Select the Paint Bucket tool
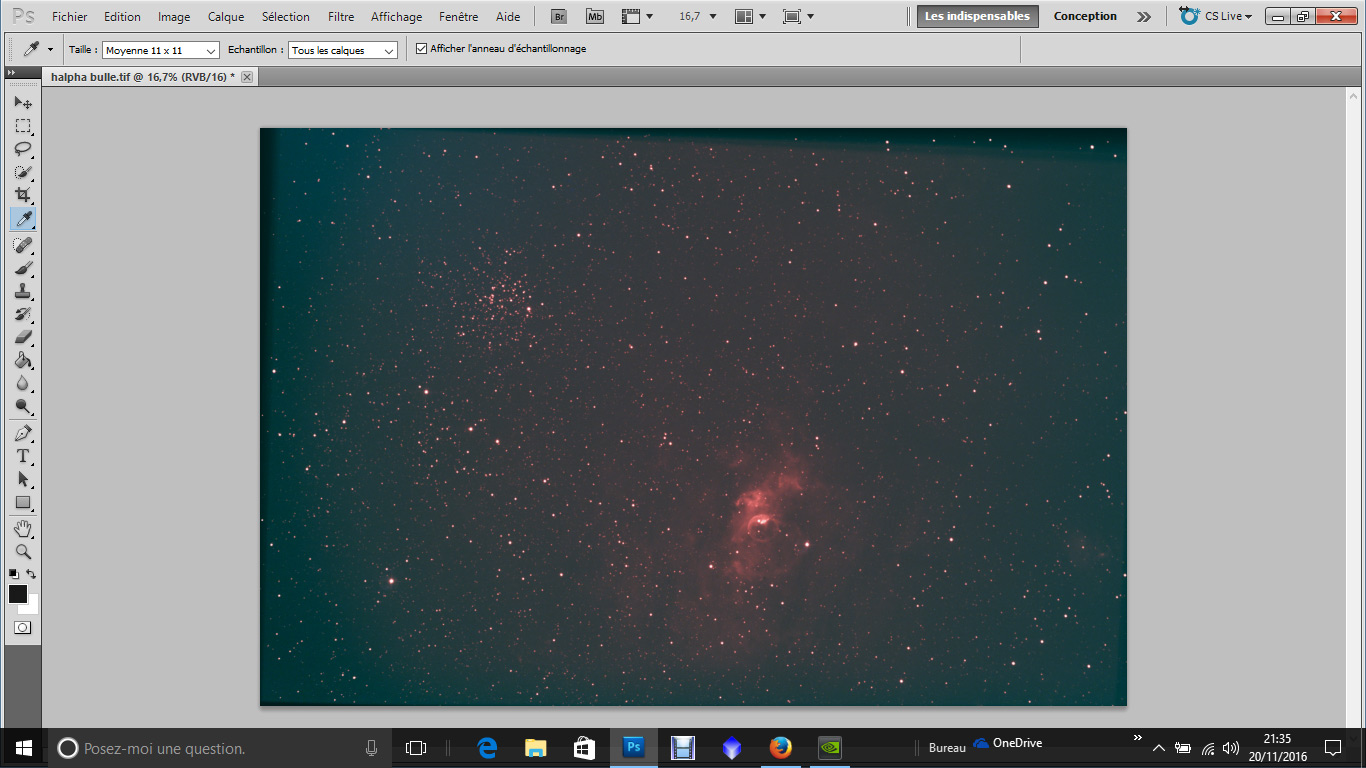1366x768 pixels. click(x=23, y=361)
